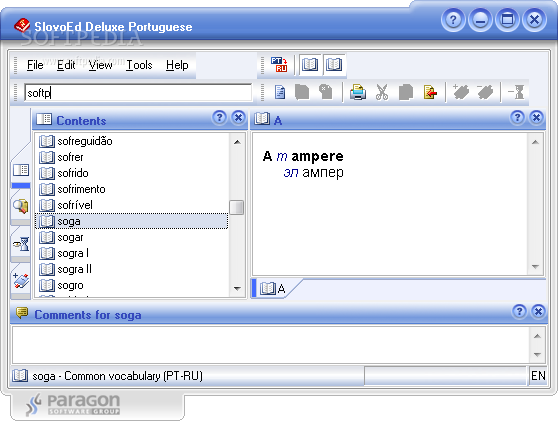This screenshot has width=558, height=421.
Task: Click the new document toolbar icon
Action: click(280, 93)
